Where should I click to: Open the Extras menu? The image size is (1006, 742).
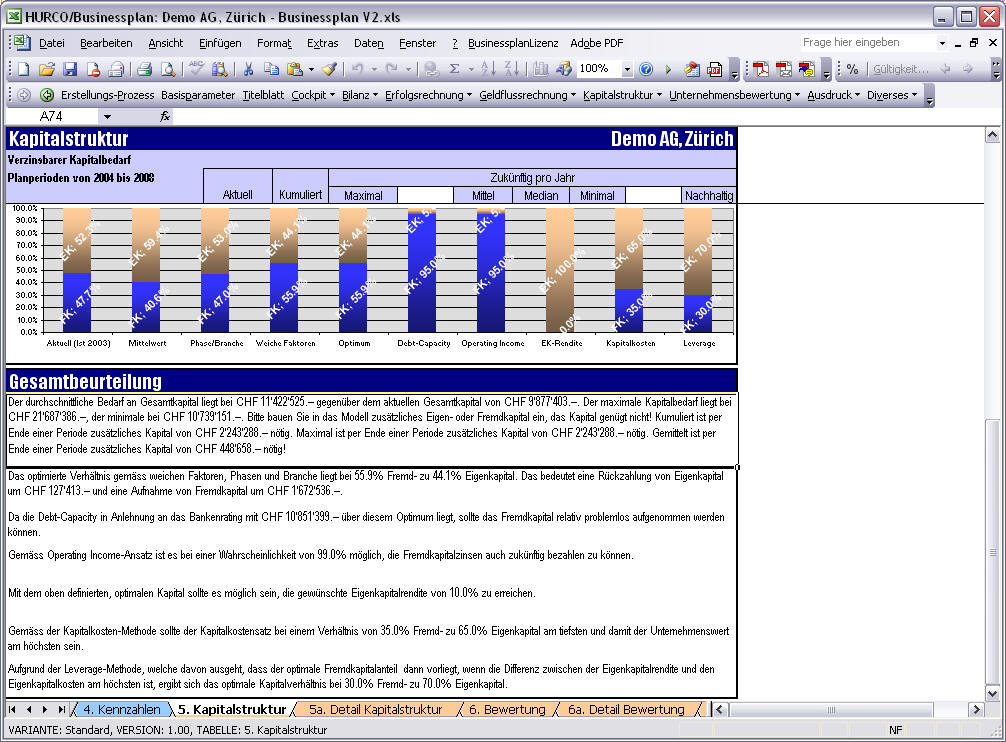pos(323,43)
